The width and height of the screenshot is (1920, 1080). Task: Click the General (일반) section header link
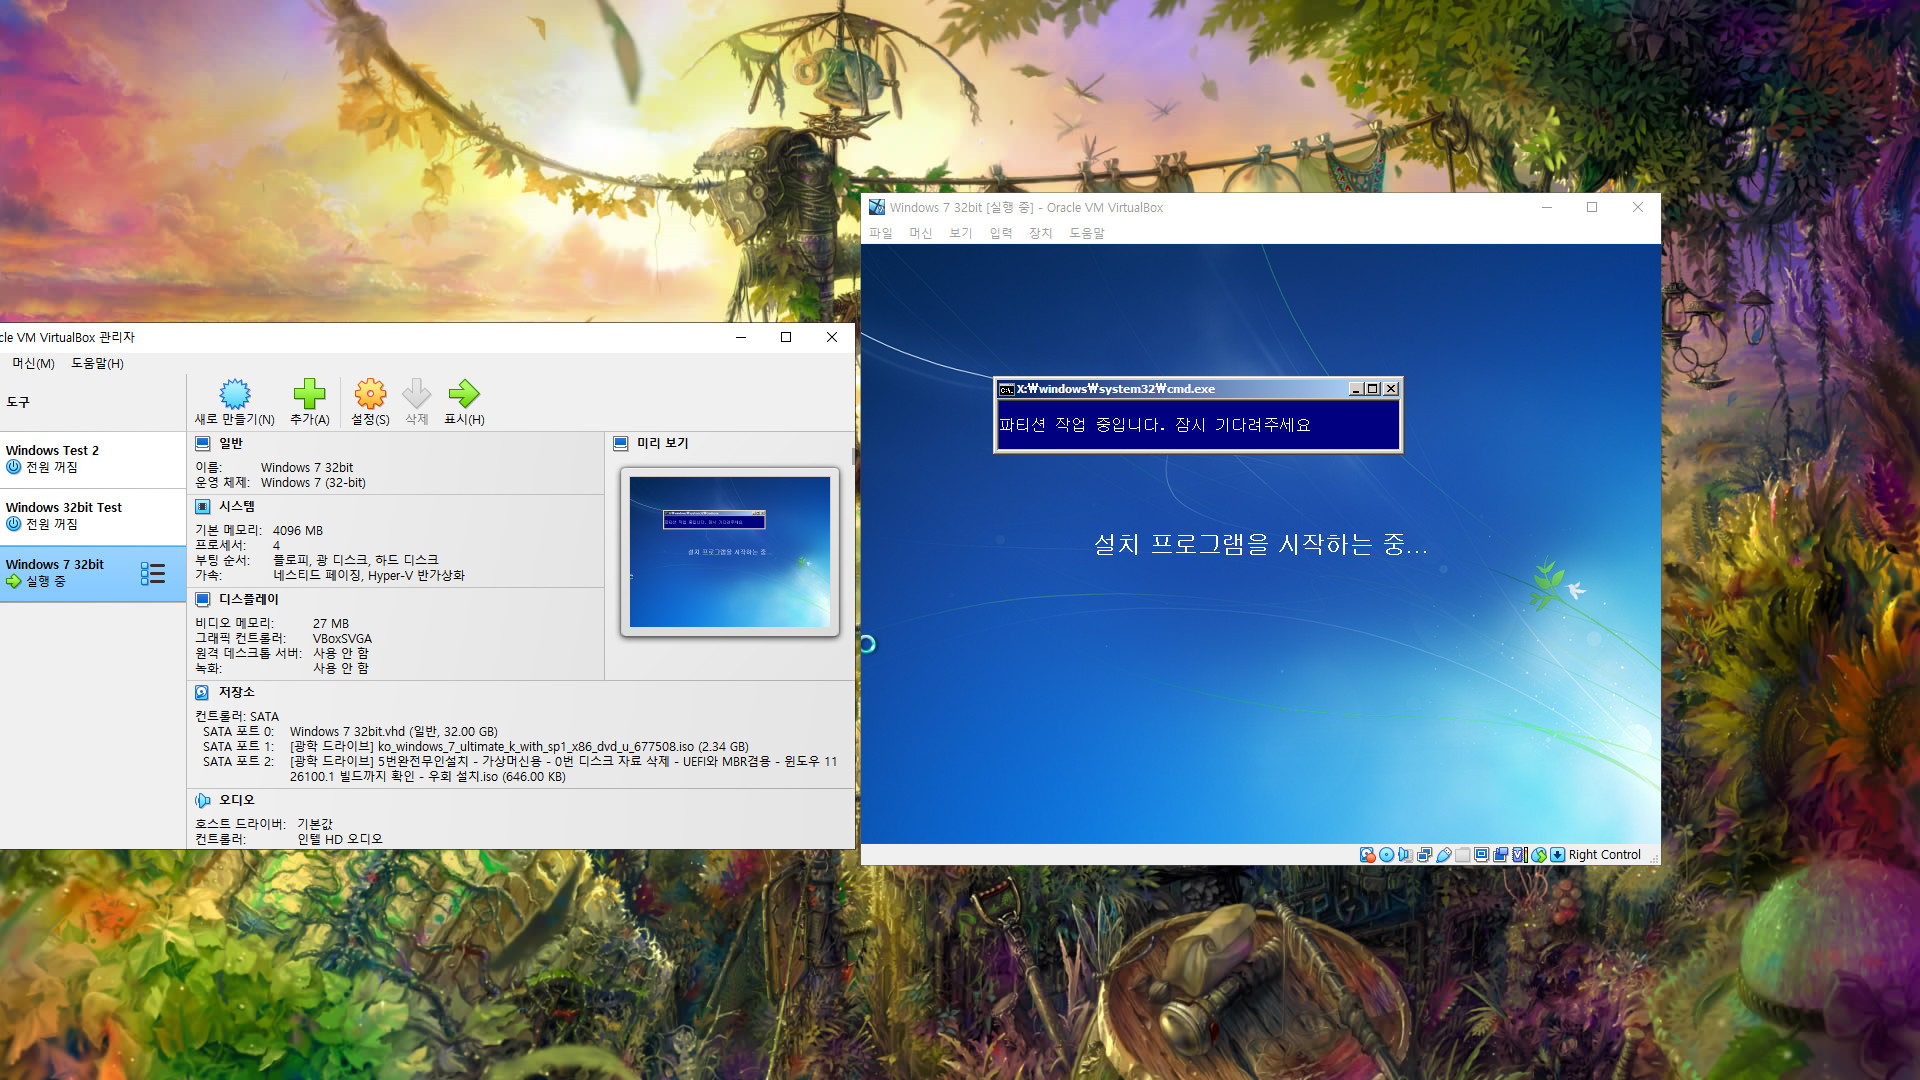(231, 443)
